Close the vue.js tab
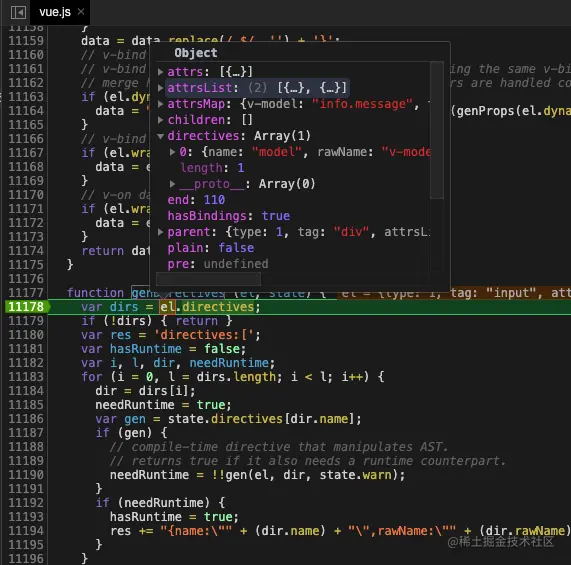 tap(81, 12)
